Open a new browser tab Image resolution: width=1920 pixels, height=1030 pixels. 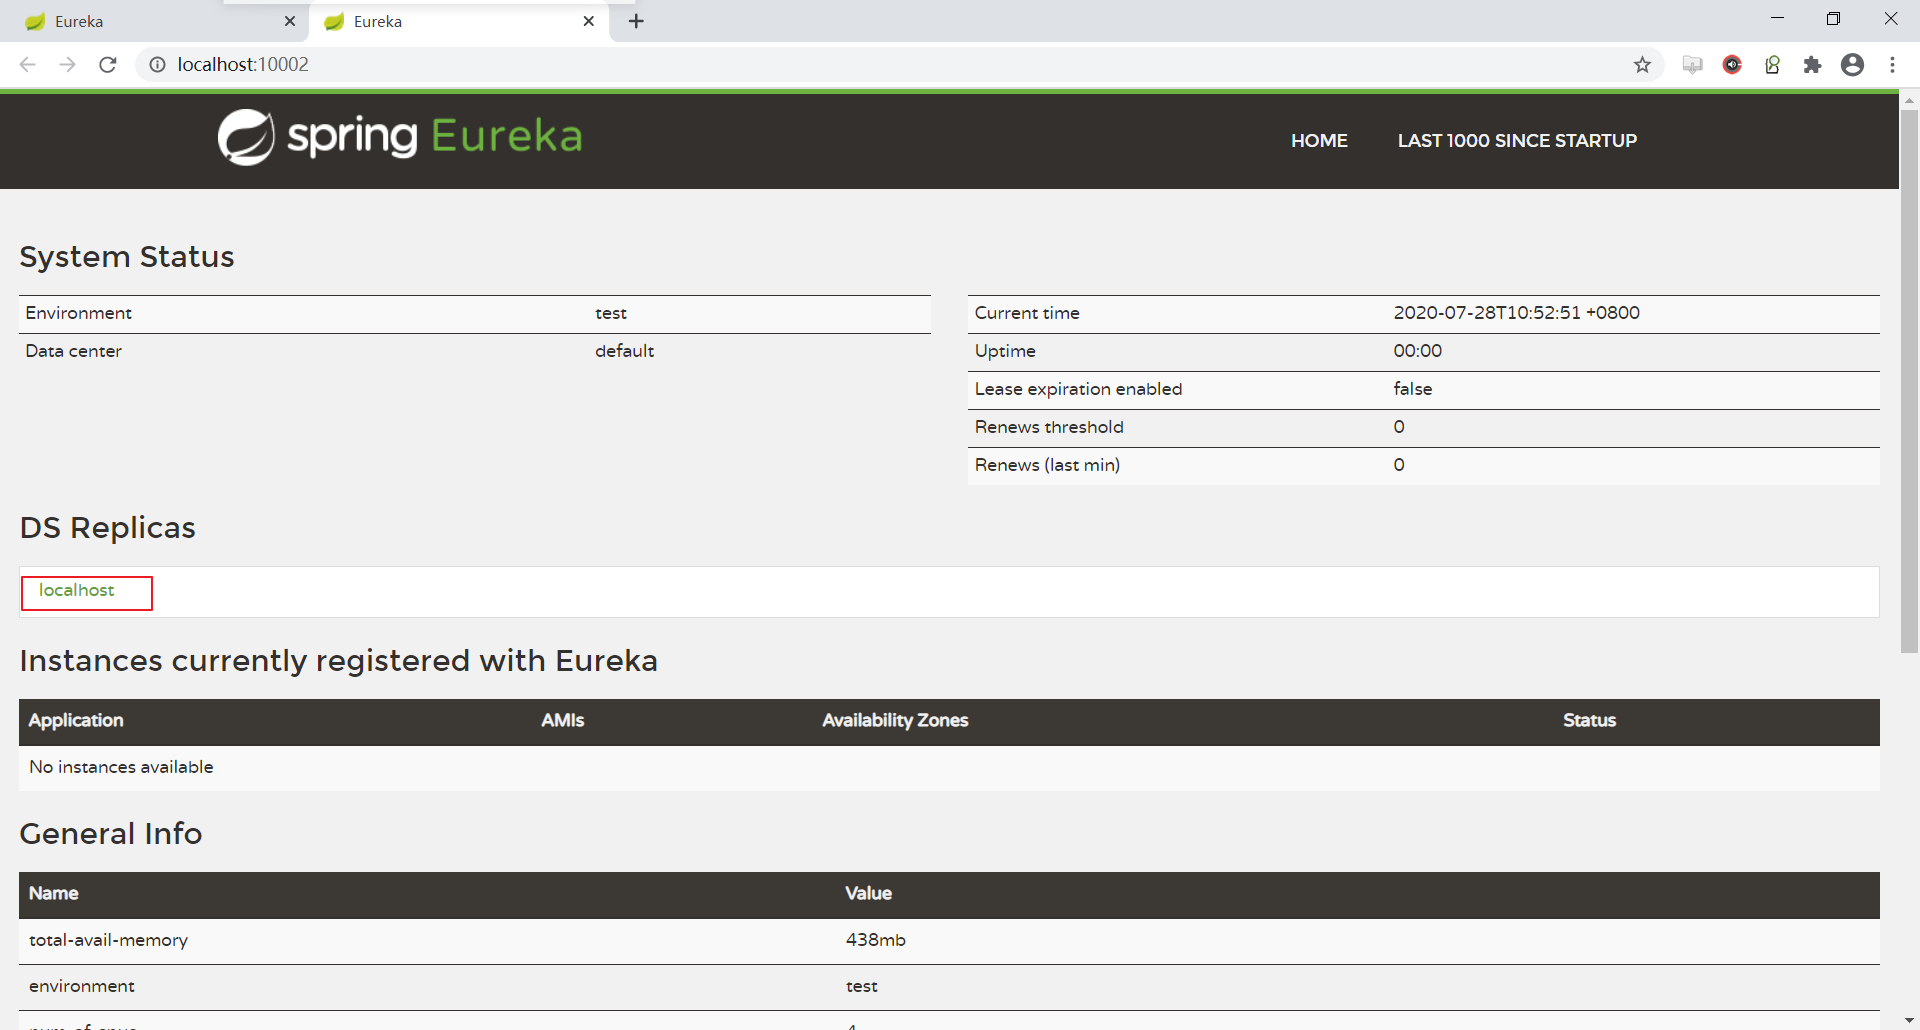point(636,21)
